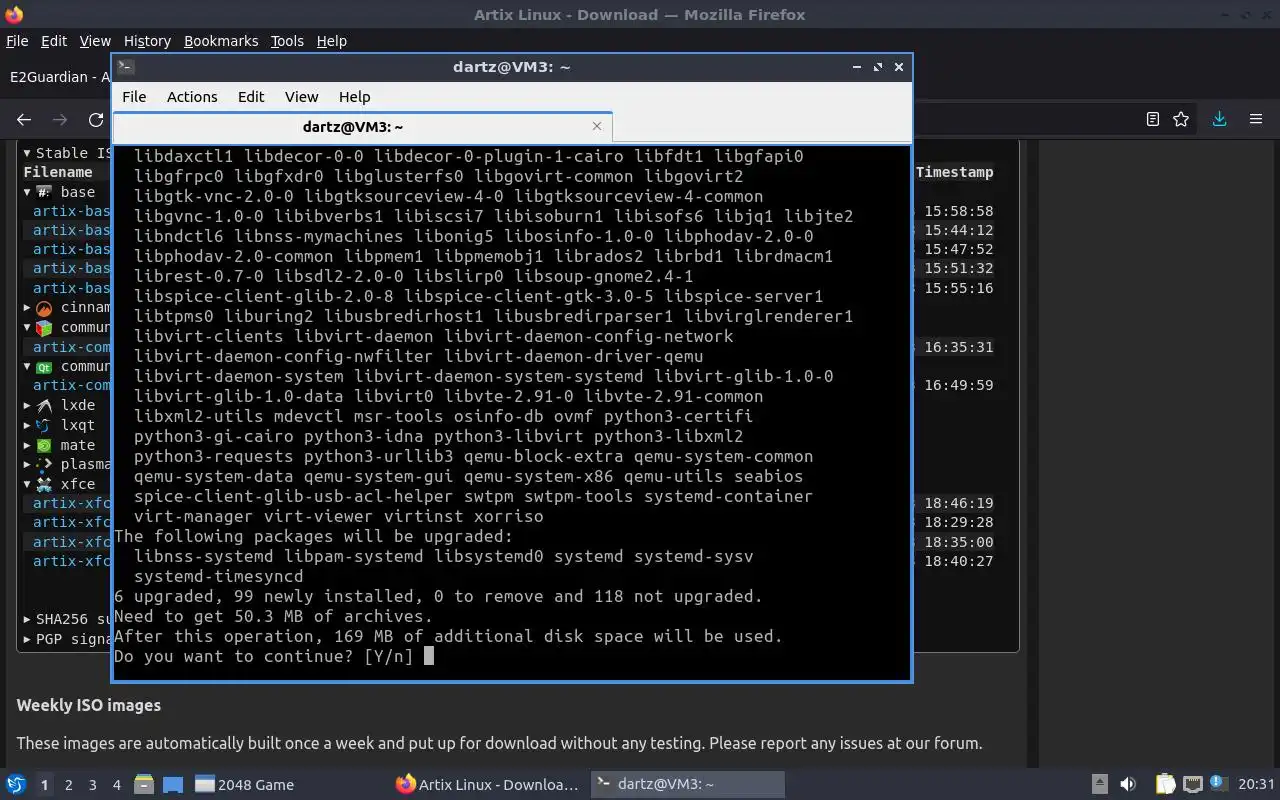The width and height of the screenshot is (1280, 800).
Task: Select the E2Guardian Firefox tab
Action: (x=60, y=77)
